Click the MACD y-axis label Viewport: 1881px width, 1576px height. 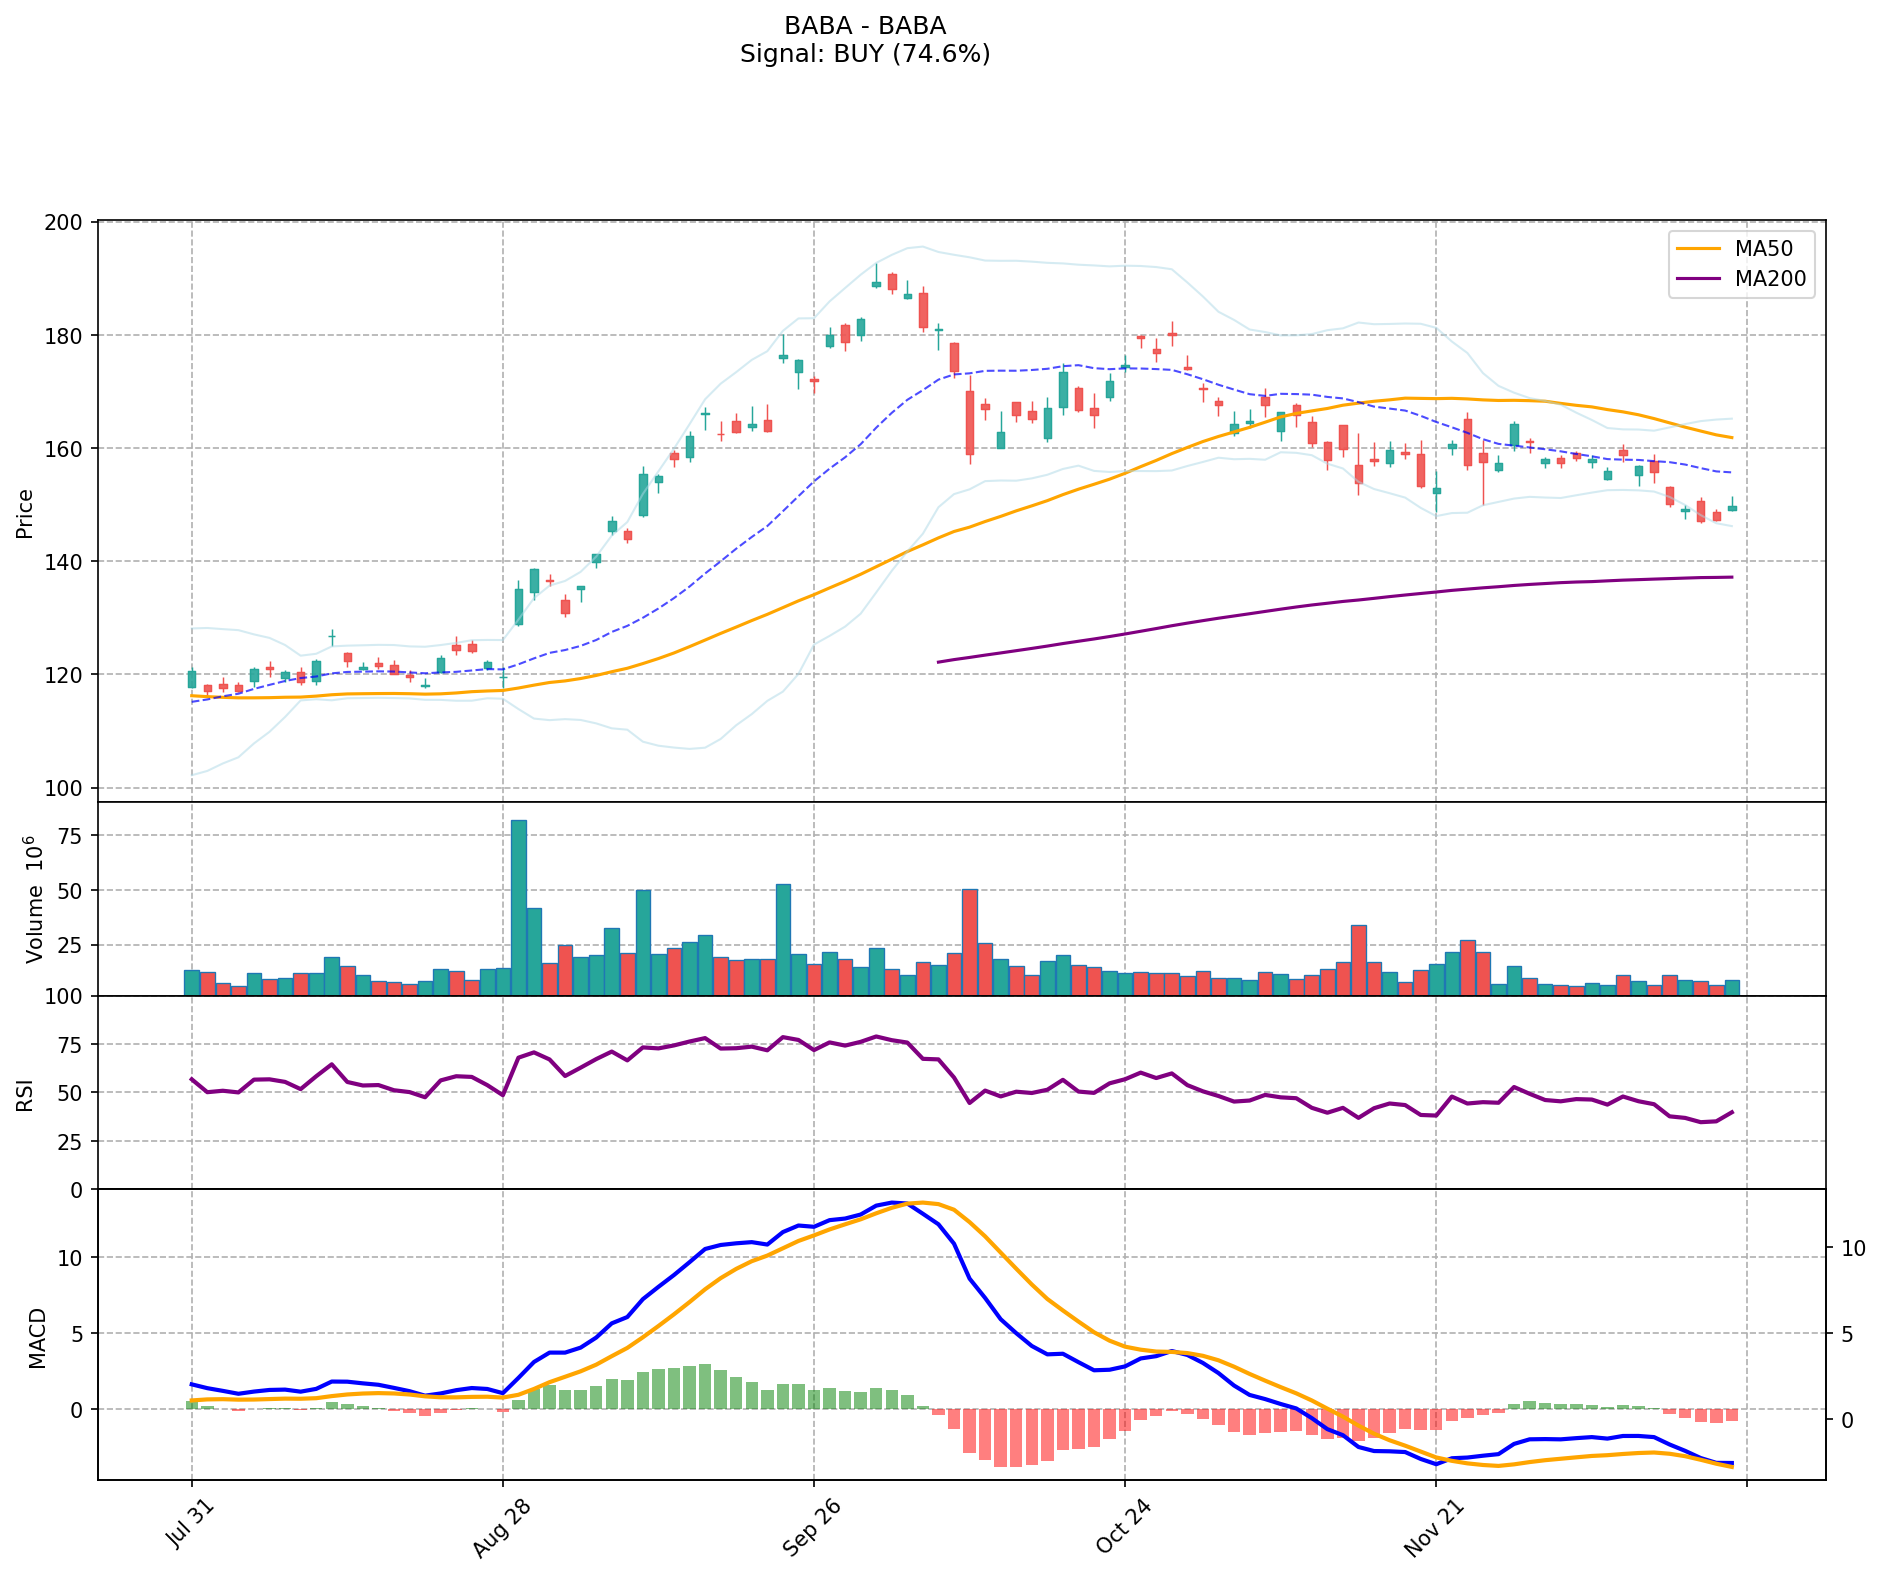click(37, 1337)
